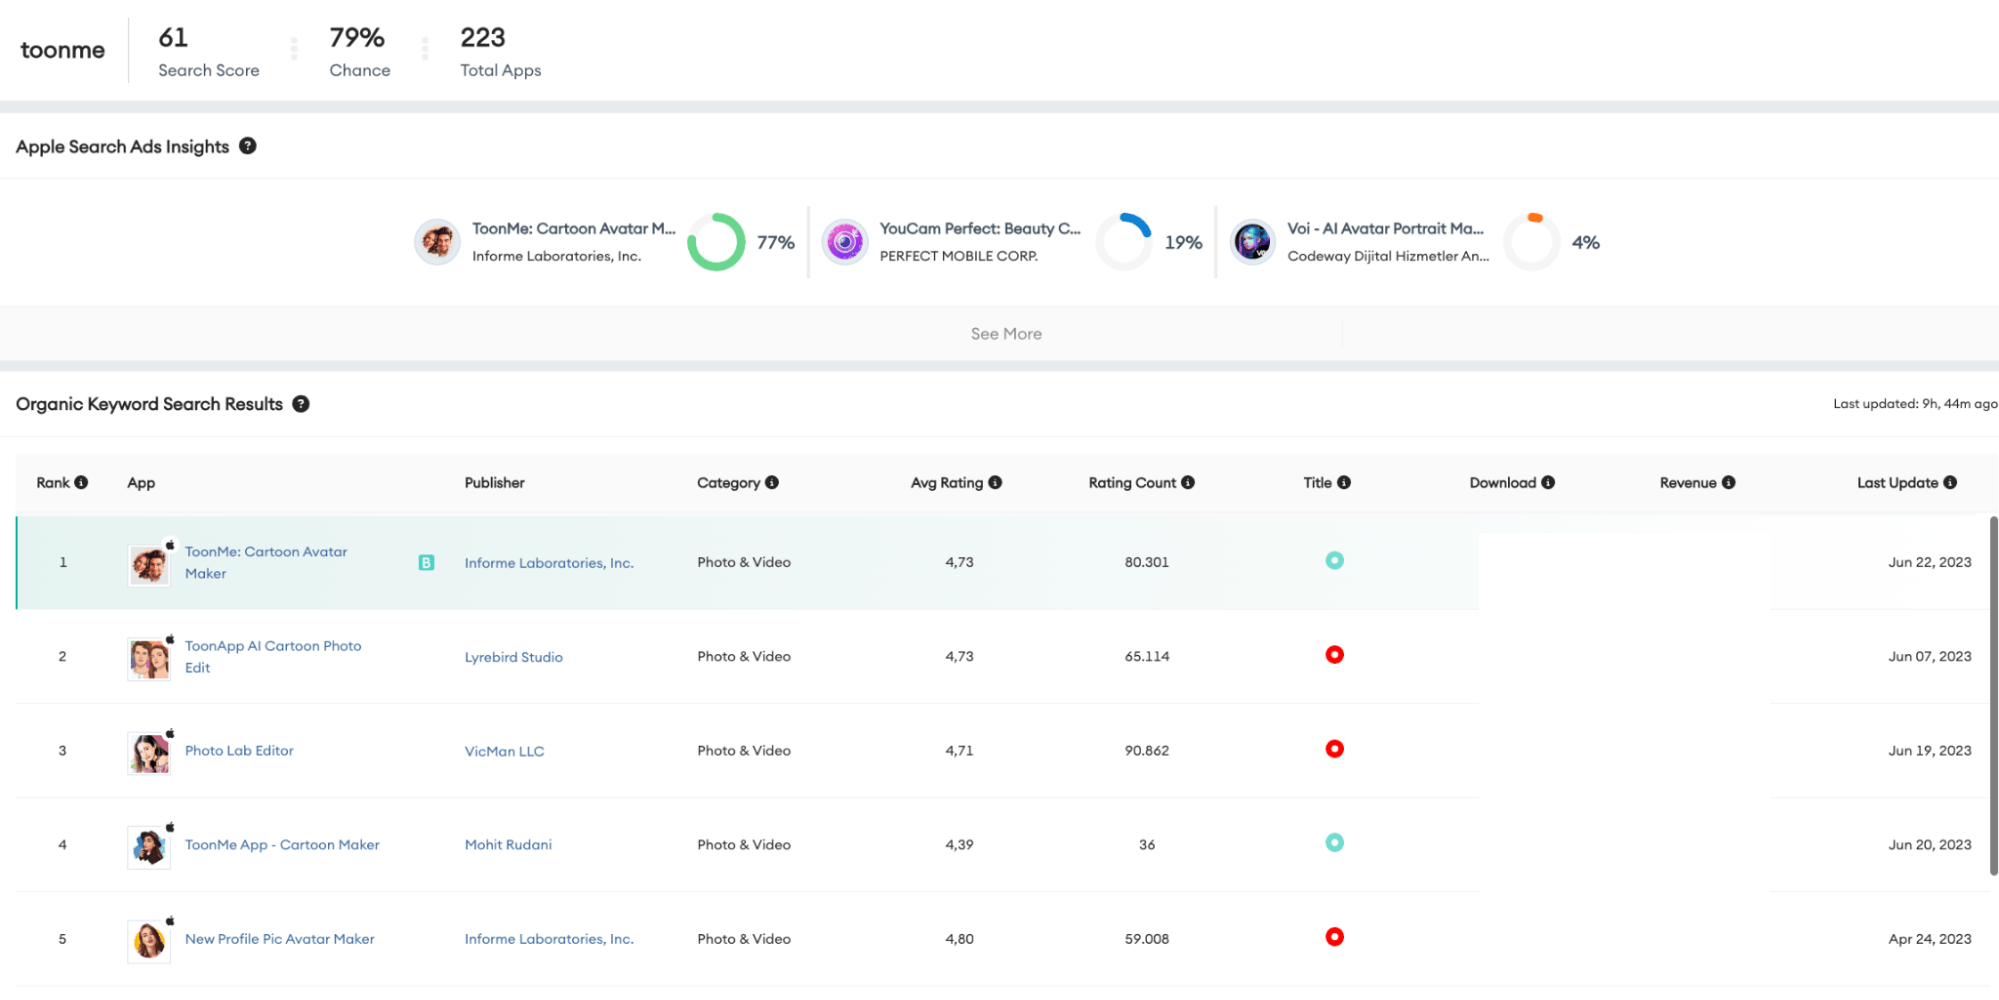Click the Last updated: 9h, 44m ago text
1999x1000 pixels.
pyautogui.click(x=1915, y=404)
